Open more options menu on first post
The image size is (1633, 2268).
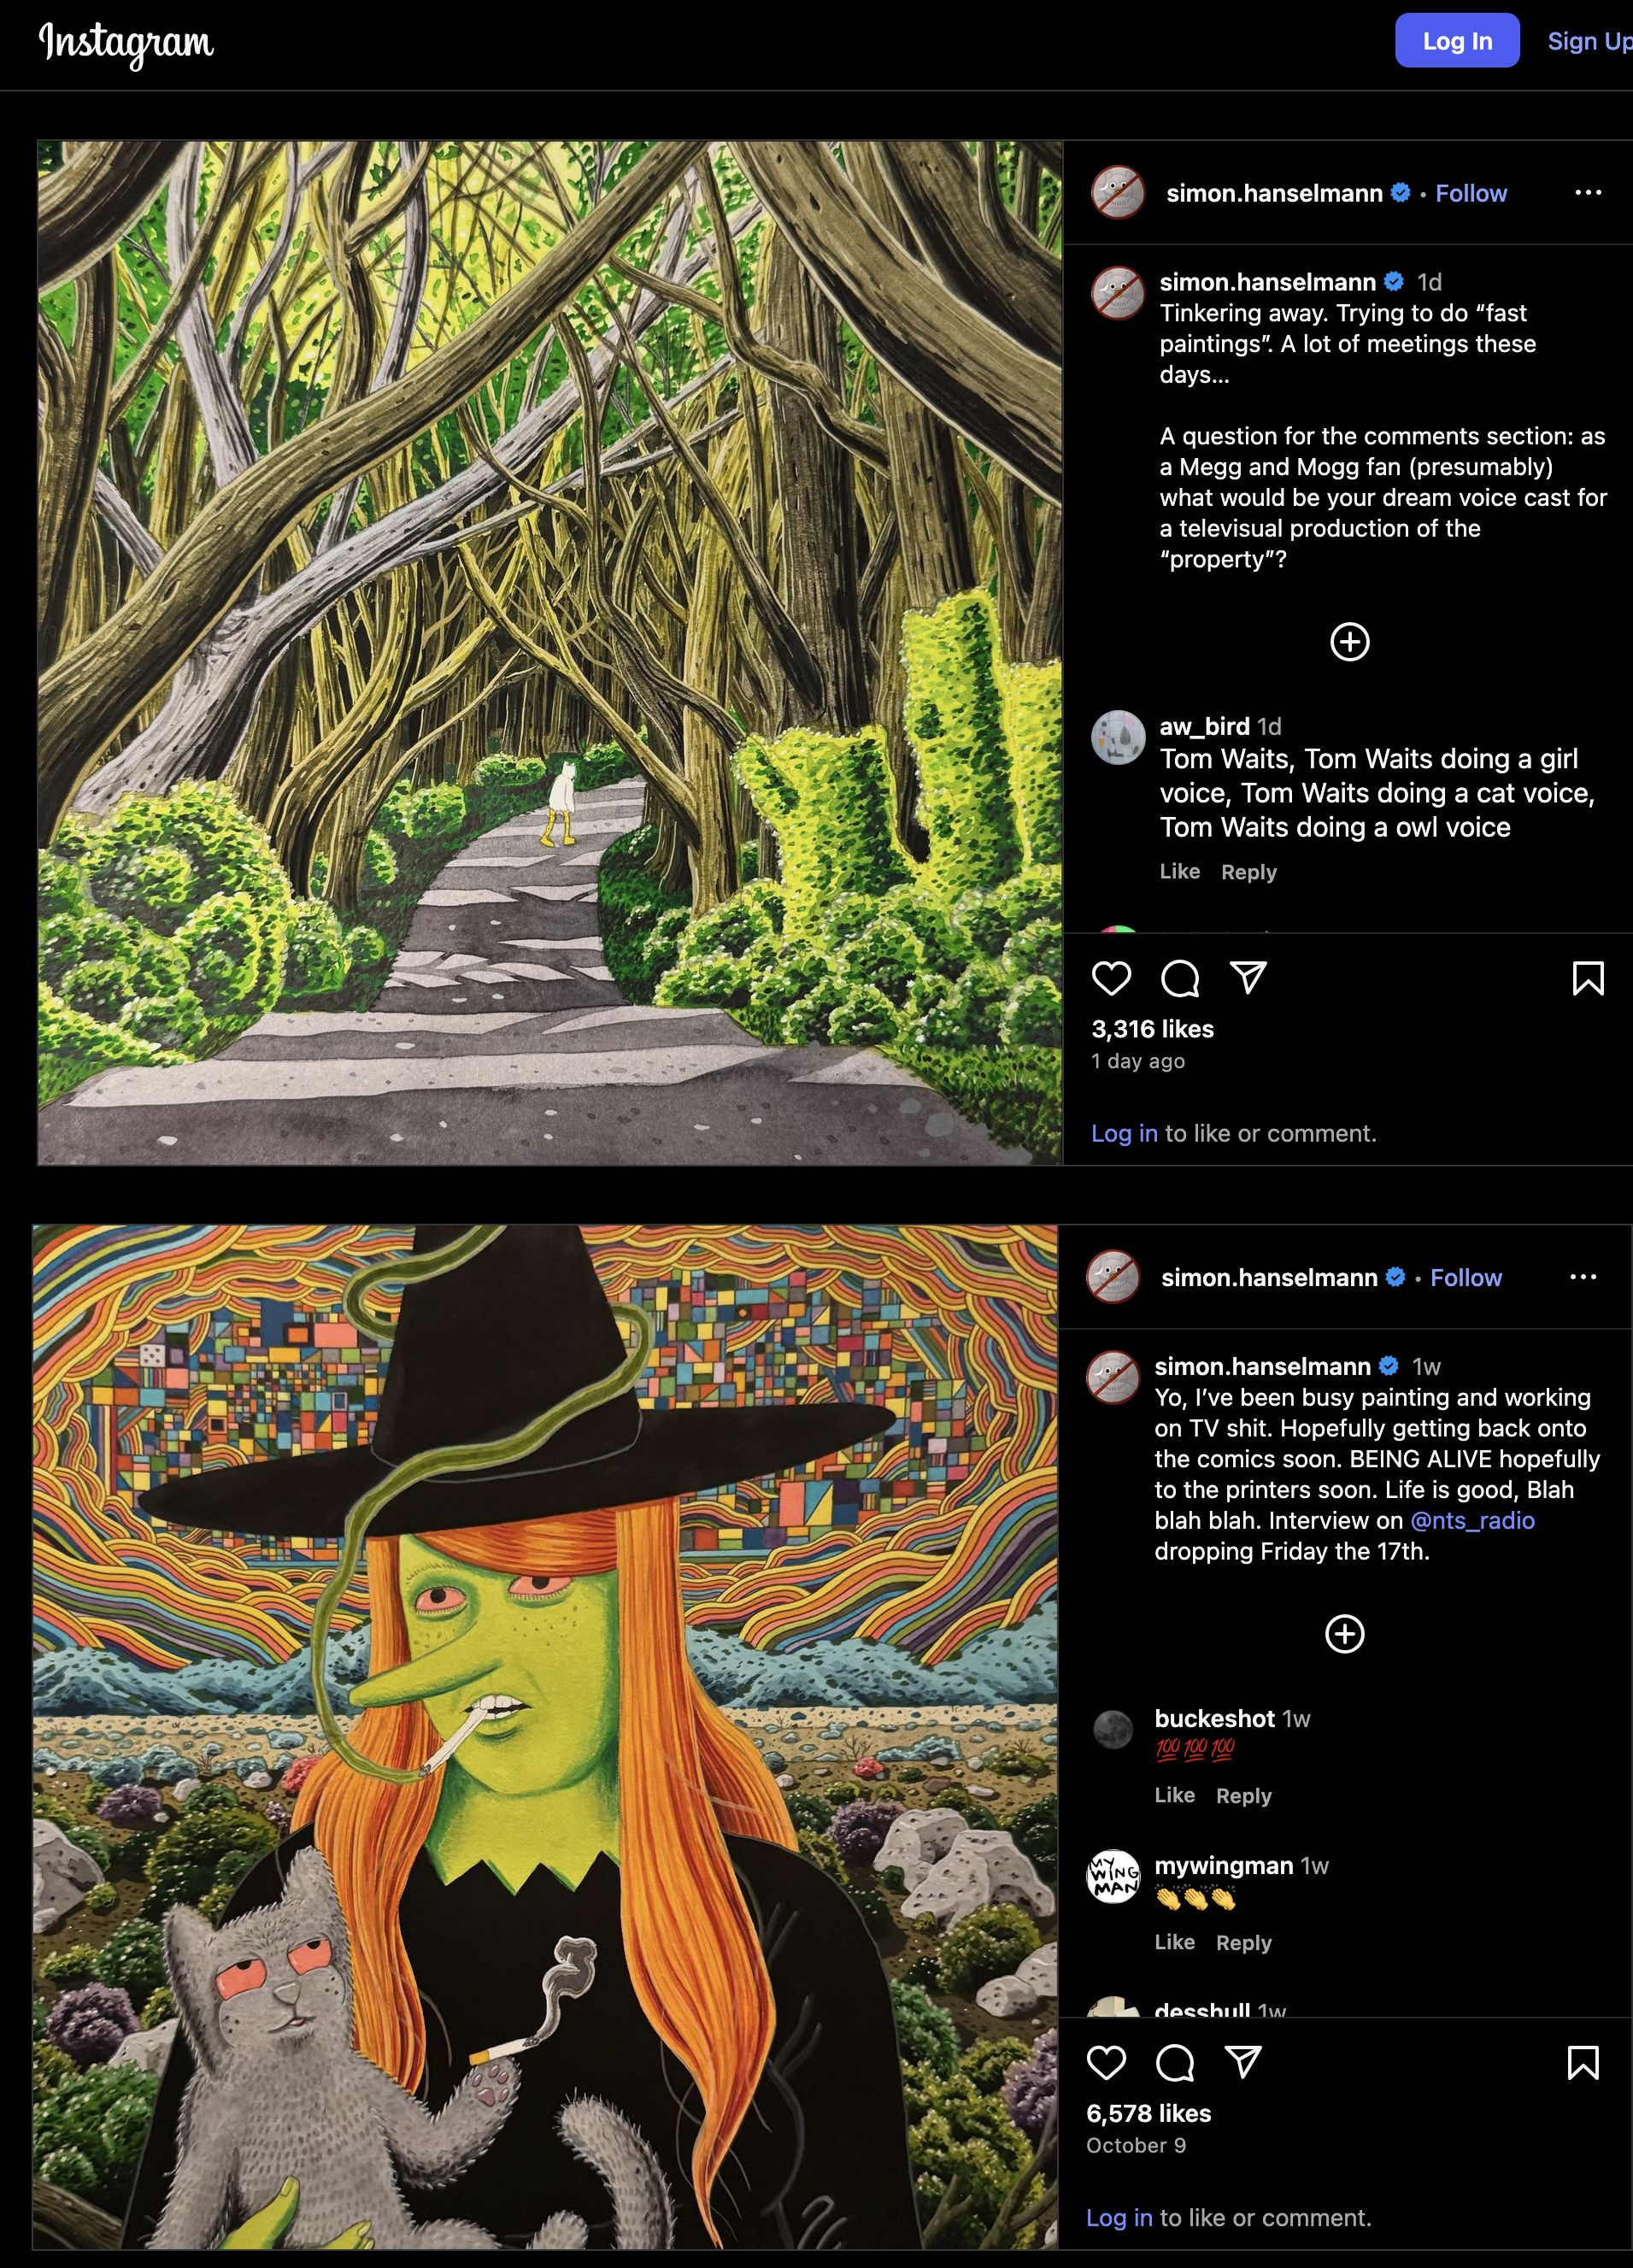(1588, 192)
